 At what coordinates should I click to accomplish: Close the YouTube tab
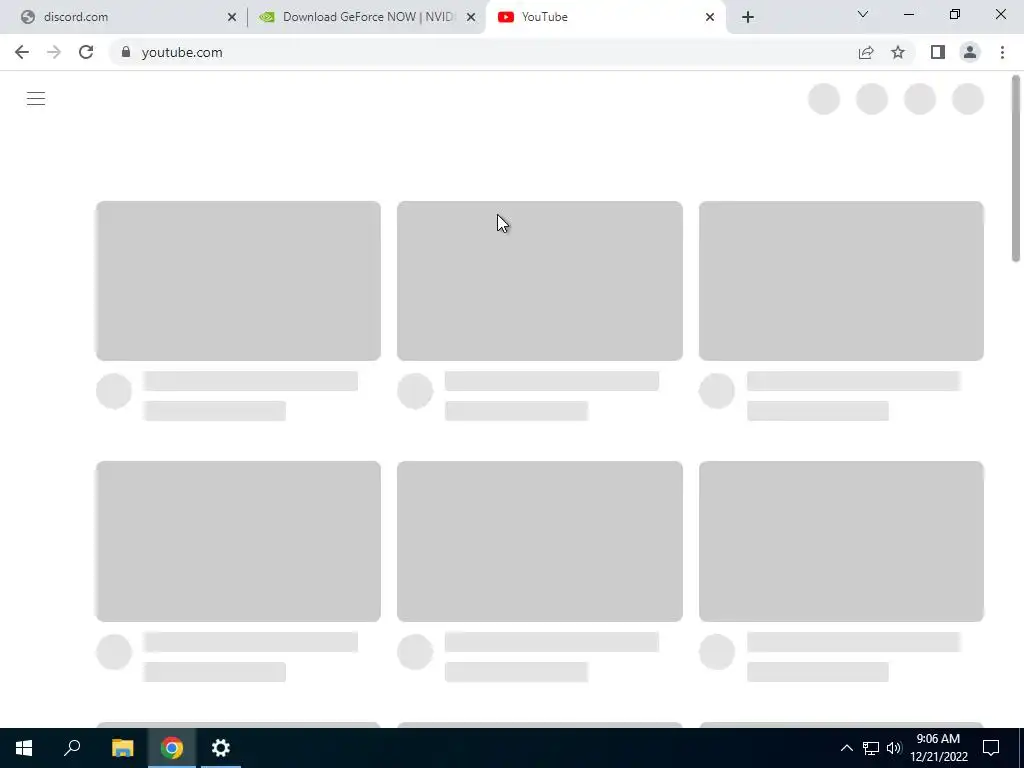click(x=710, y=17)
